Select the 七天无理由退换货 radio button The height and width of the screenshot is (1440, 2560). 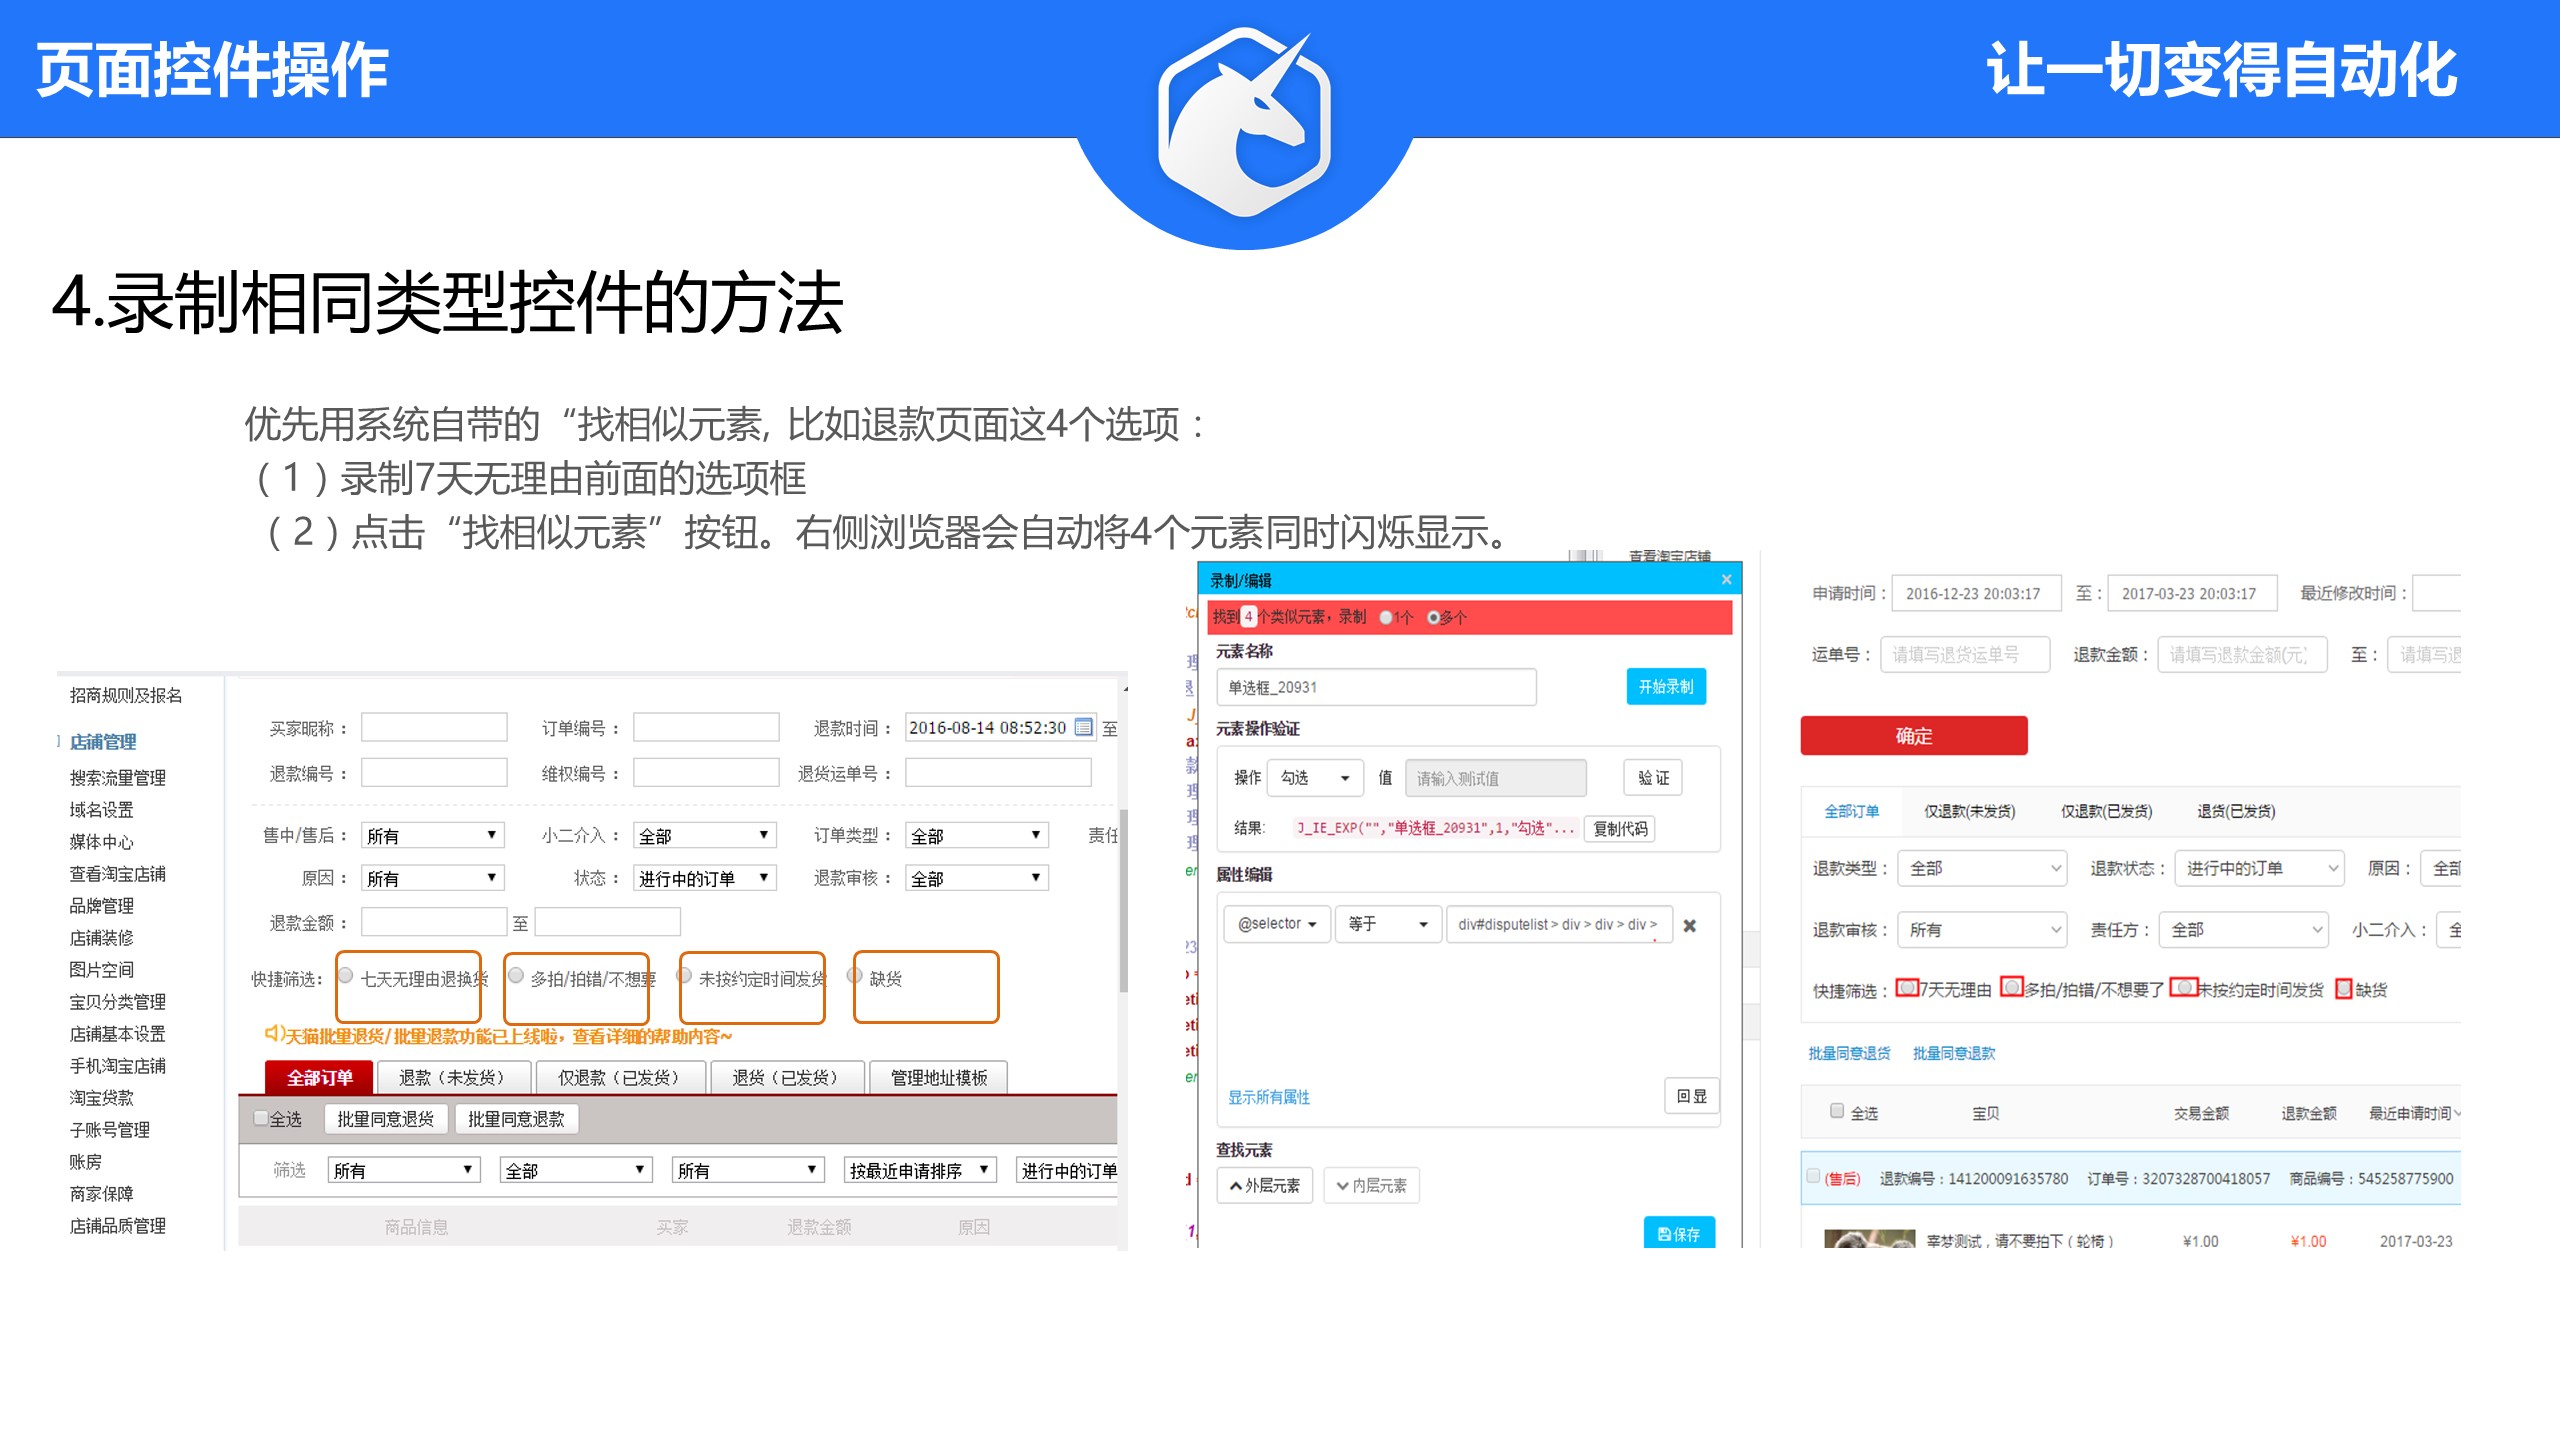pos(346,976)
